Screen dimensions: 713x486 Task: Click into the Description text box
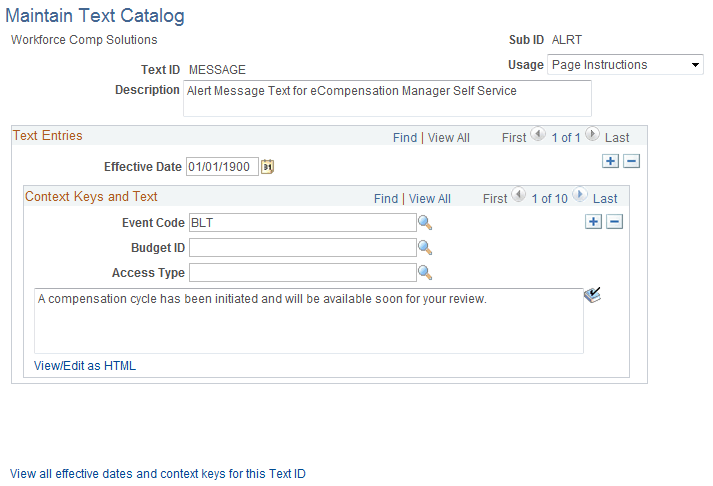pyautogui.click(x=387, y=98)
